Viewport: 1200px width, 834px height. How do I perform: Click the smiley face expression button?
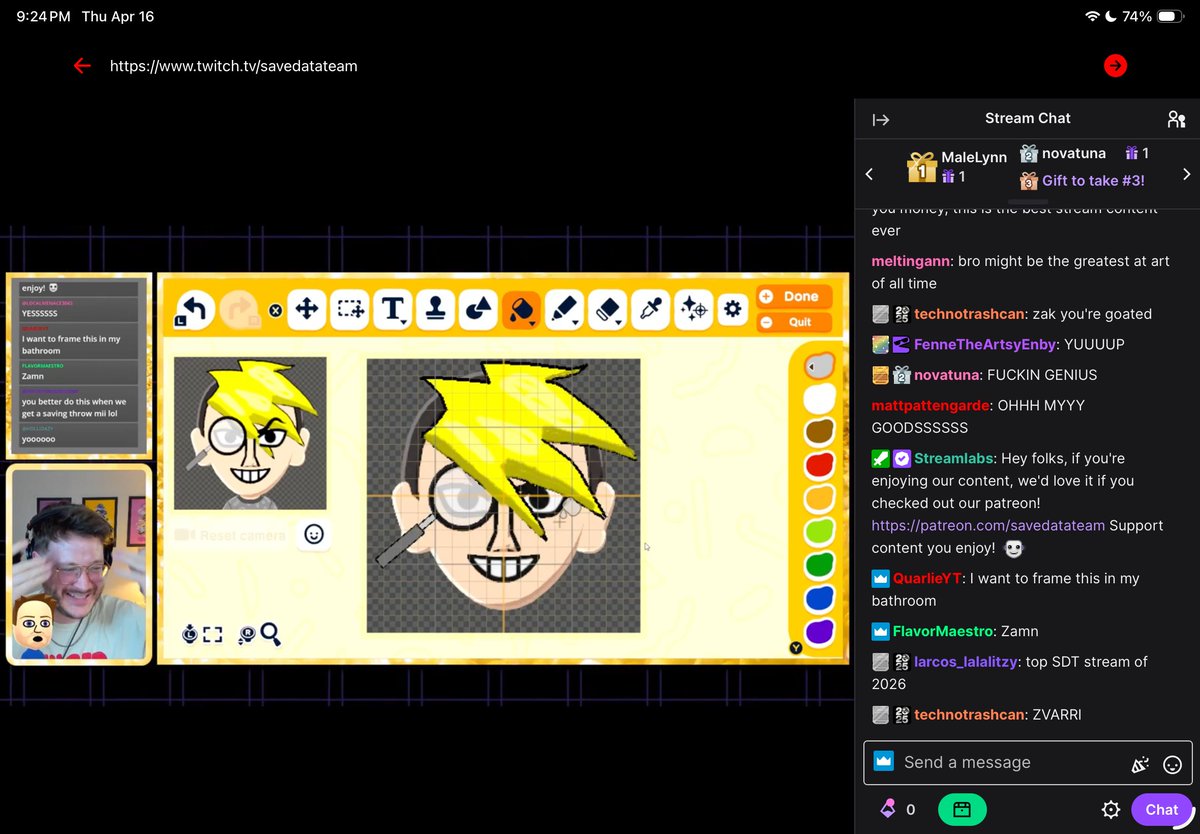[314, 535]
